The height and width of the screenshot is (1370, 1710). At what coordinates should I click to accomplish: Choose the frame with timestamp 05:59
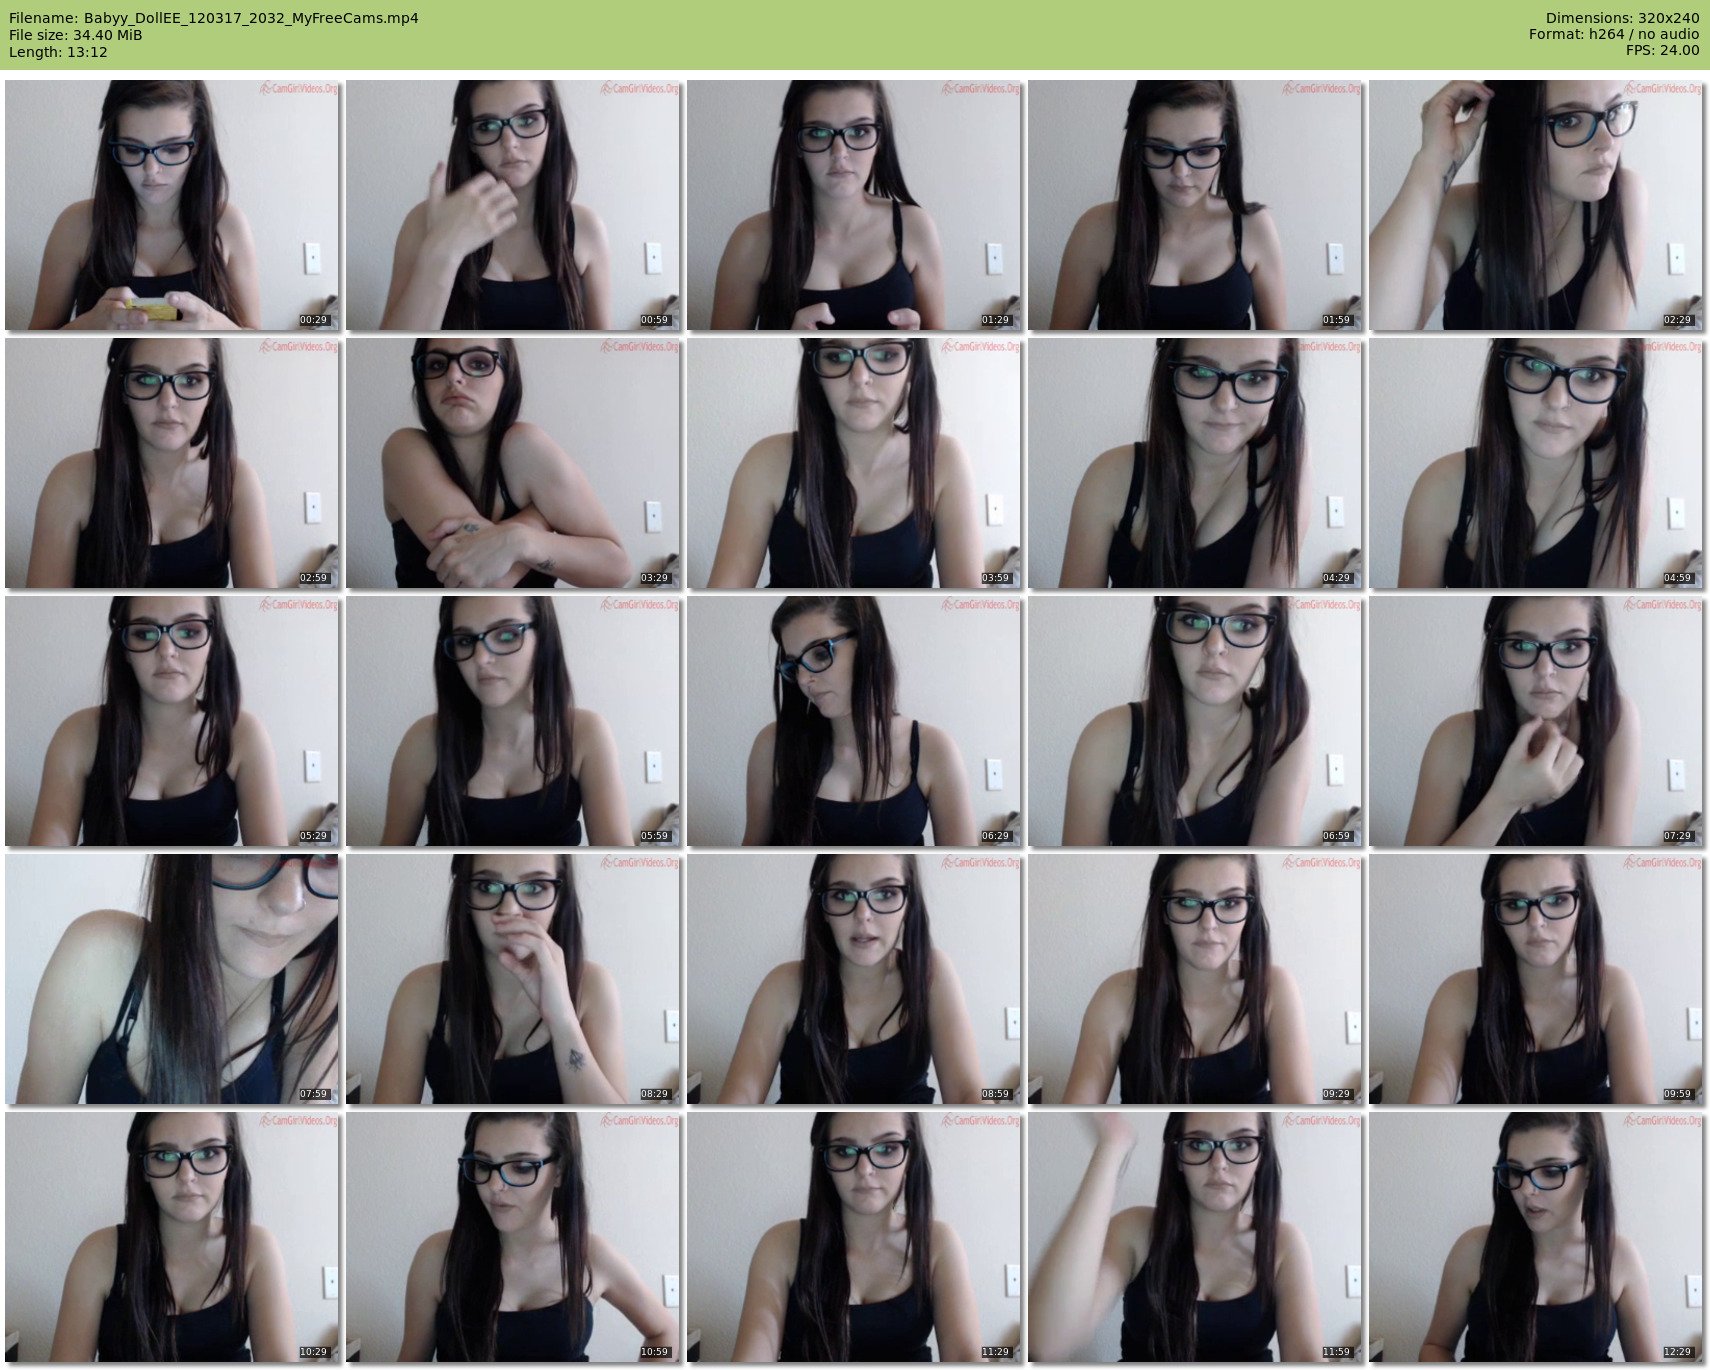tap(513, 721)
